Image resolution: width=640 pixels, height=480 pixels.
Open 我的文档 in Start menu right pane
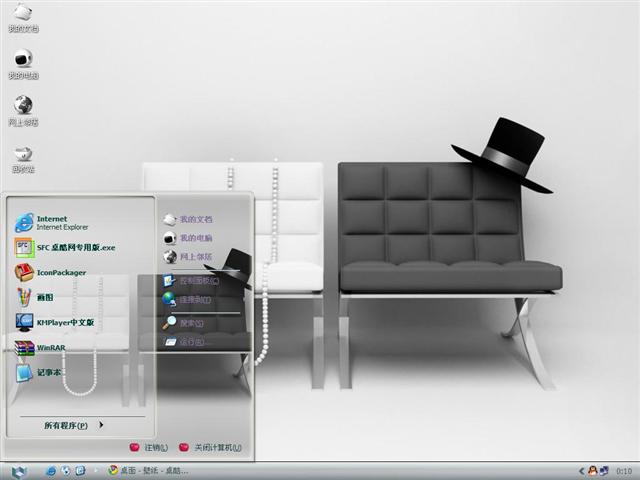[x=194, y=219]
